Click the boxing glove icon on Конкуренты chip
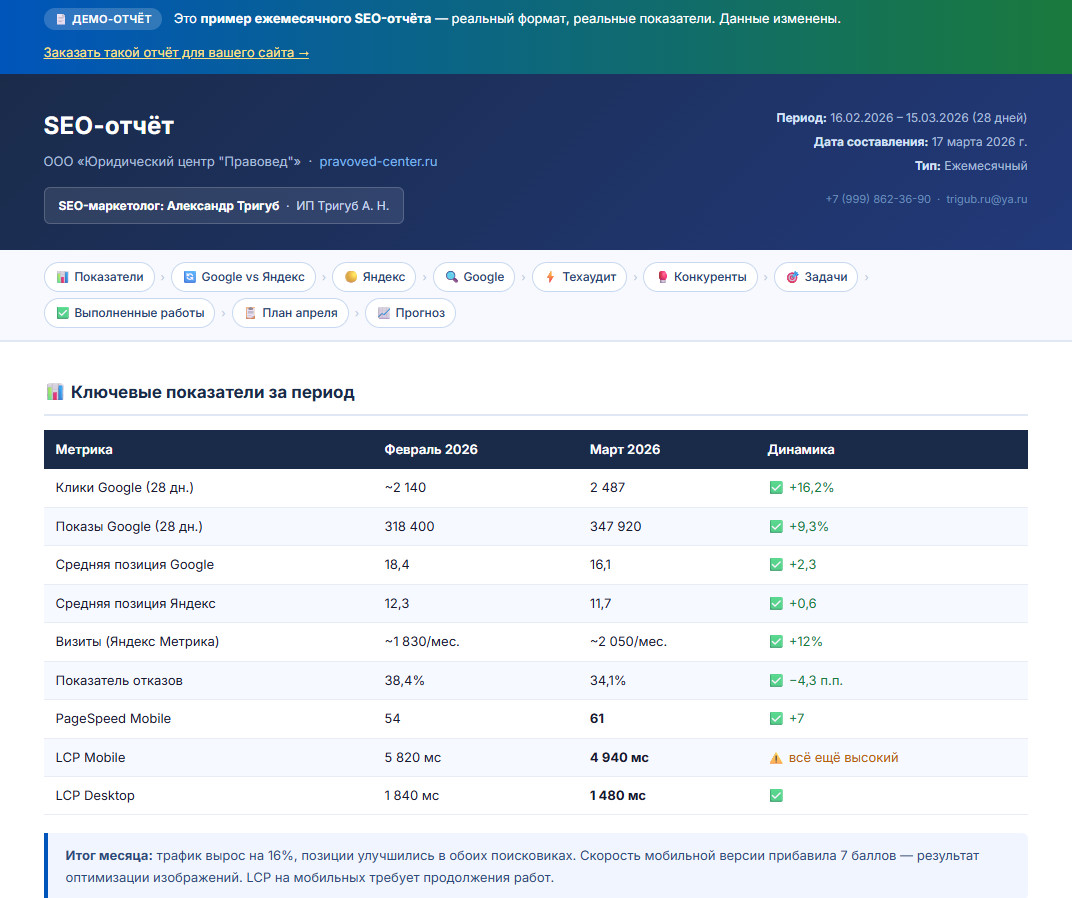The width and height of the screenshot is (1072, 898). click(662, 277)
